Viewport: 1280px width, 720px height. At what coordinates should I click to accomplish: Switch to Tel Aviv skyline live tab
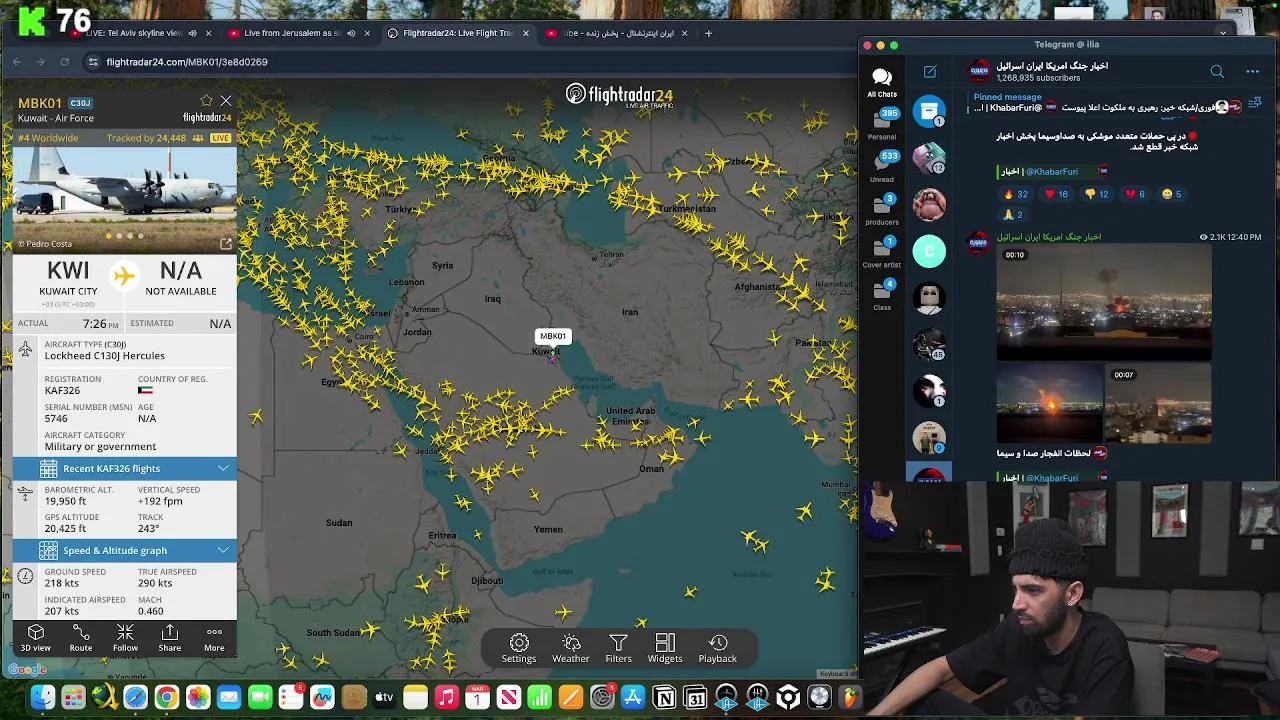coord(134,33)
